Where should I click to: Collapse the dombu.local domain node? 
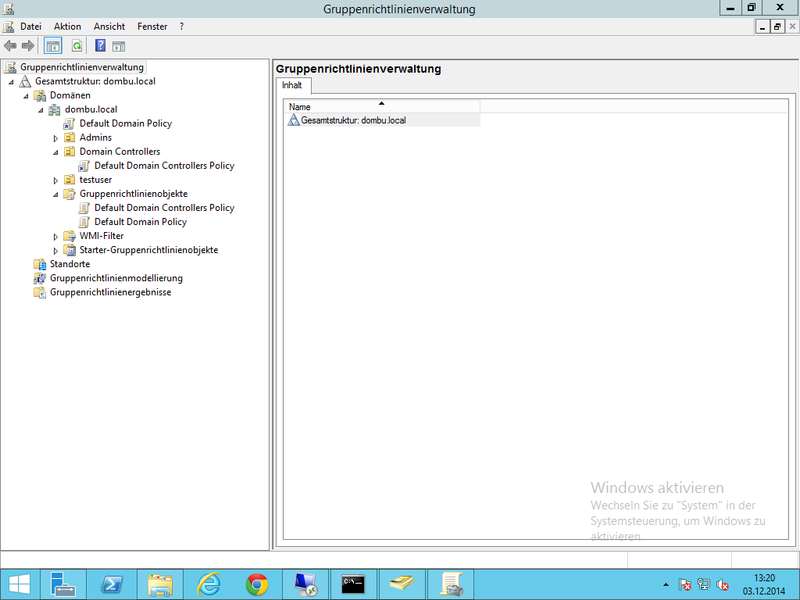[x=41, y=110]
